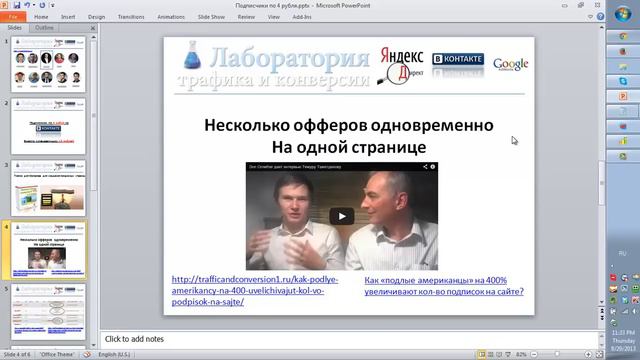Switch to the Animations ribbon tab

171,17
